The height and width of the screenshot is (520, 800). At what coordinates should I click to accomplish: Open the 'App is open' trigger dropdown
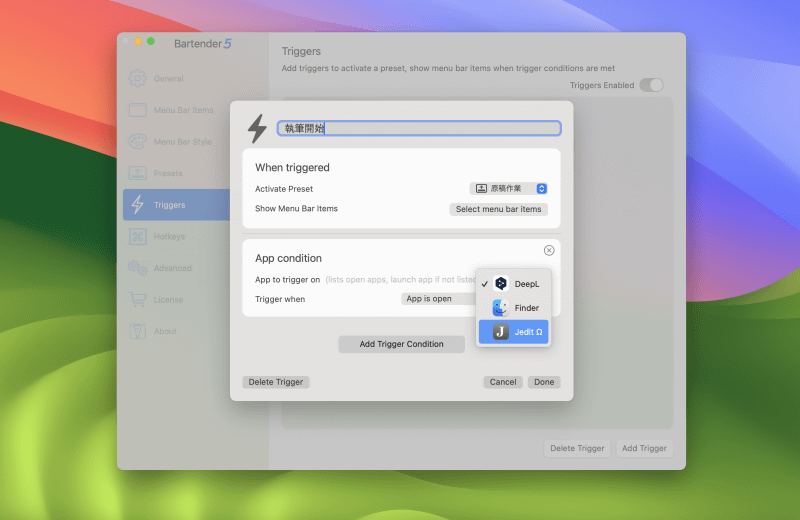pyautogui.click(x=439, y=299)
